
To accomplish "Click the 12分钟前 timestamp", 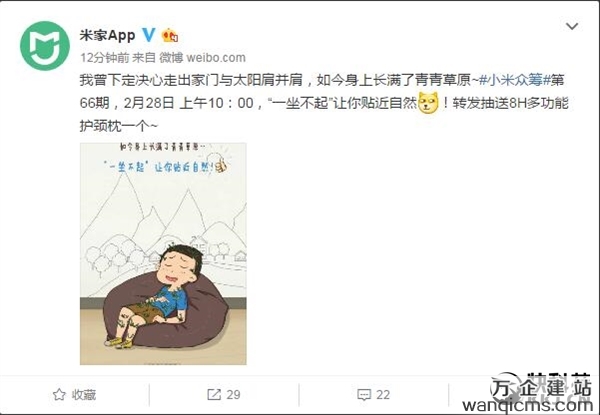I will 104,58.
